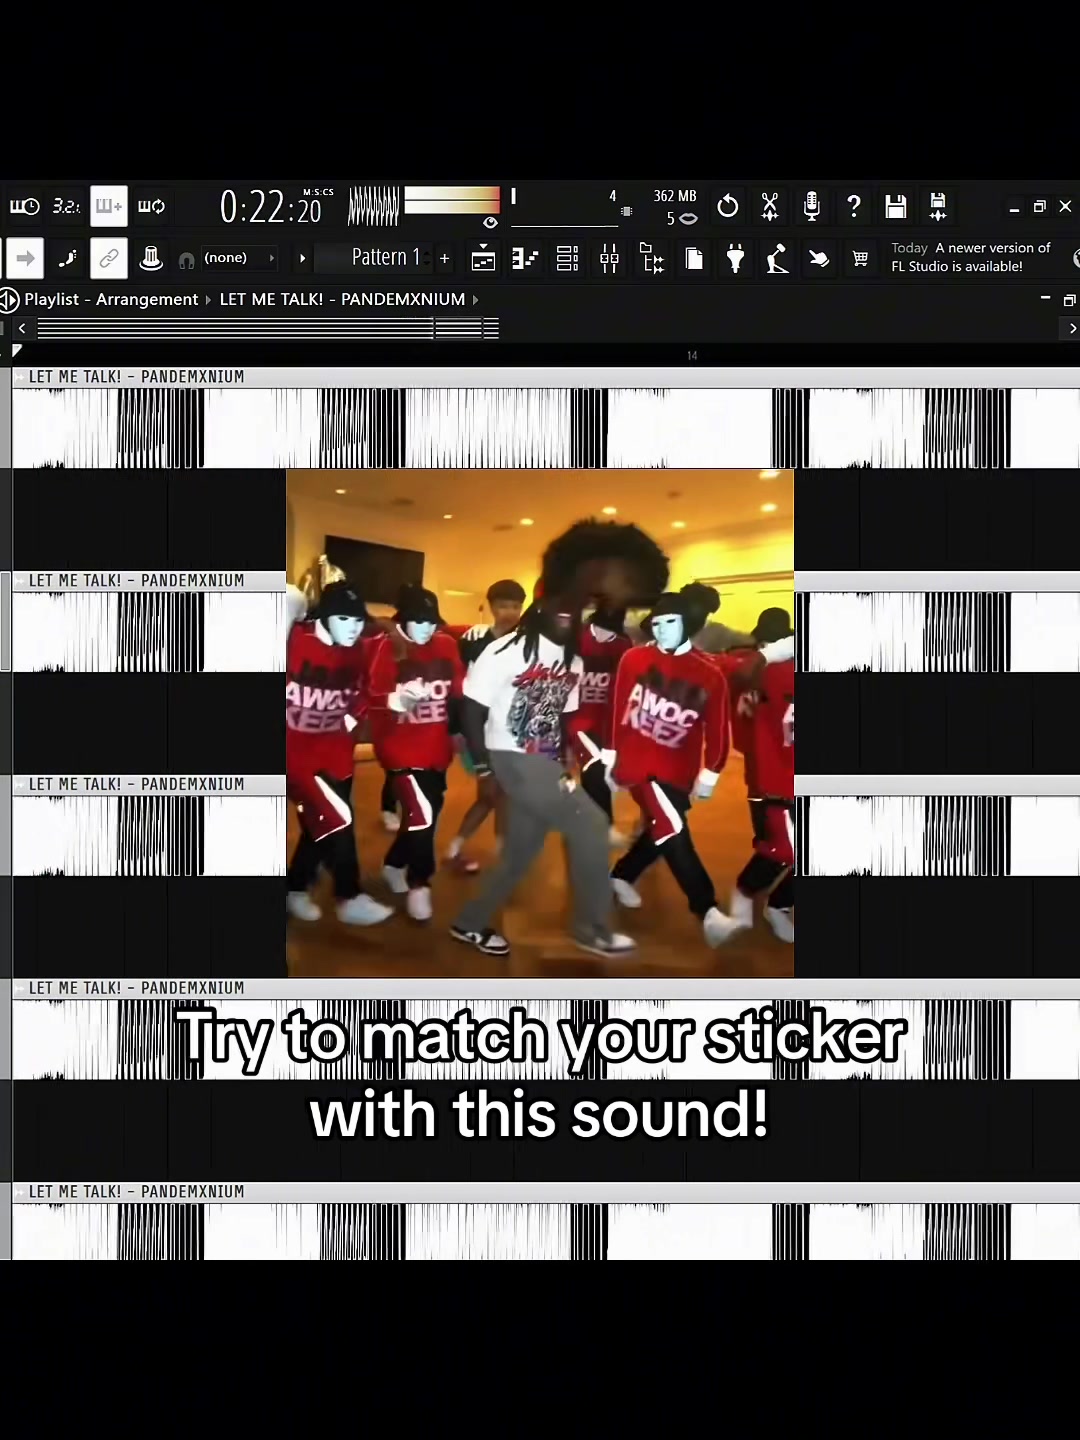Click the dance video thumbnail overlay
Image resolution: width=1080 pixels, height=1440 pixels.
(x=540, y=723)
